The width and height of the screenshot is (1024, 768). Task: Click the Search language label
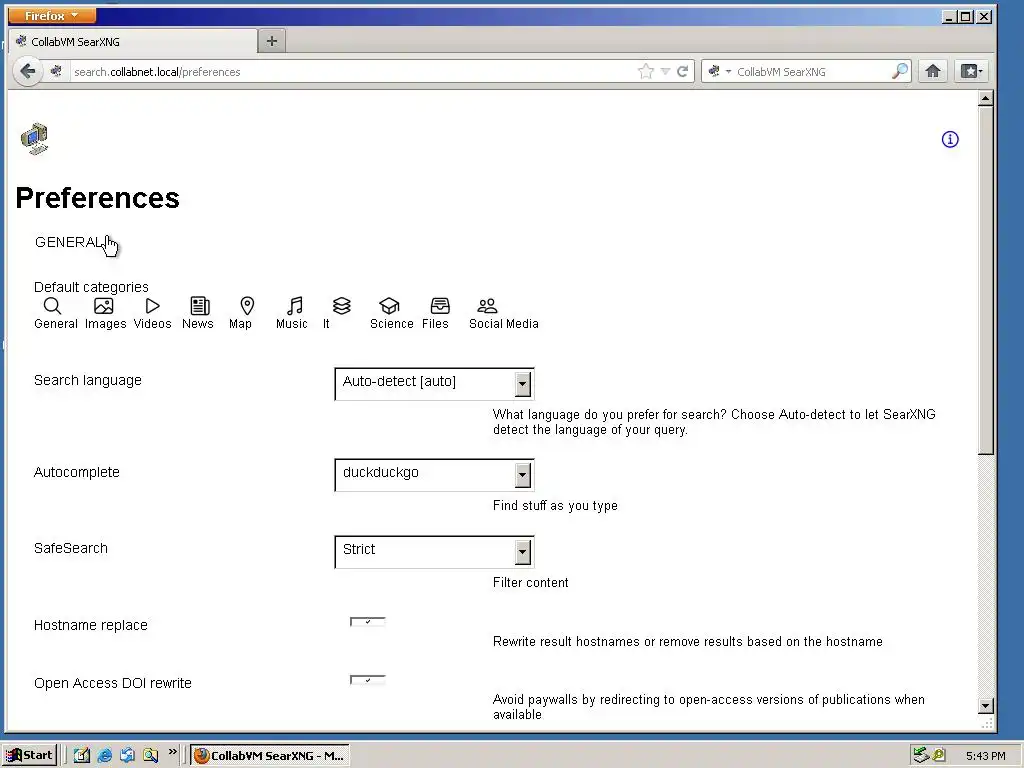(88, 380)
